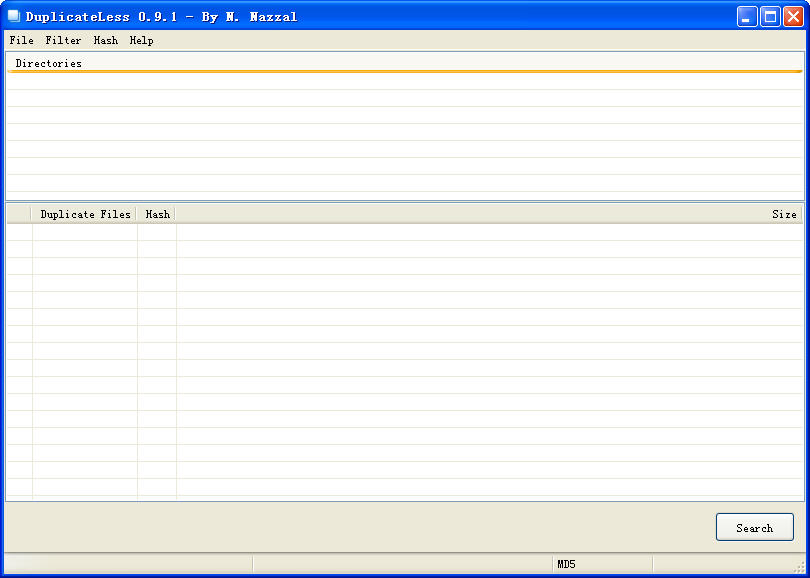Sort by the Size column header
The width and height of the screenshot is (810, 578).
click(x=490, y=214)
